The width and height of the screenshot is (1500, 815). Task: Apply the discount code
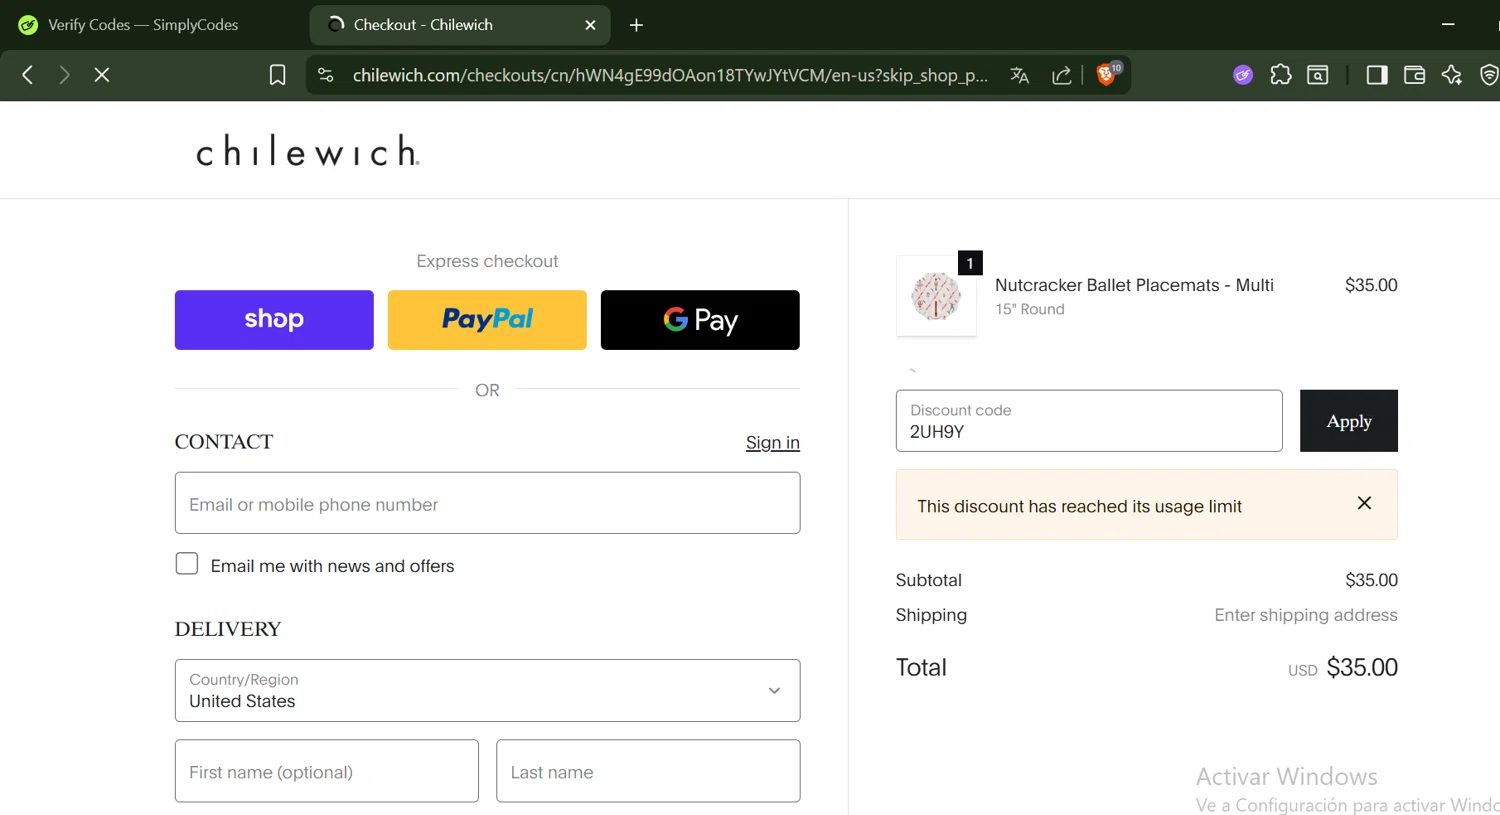click(1349, 421)
